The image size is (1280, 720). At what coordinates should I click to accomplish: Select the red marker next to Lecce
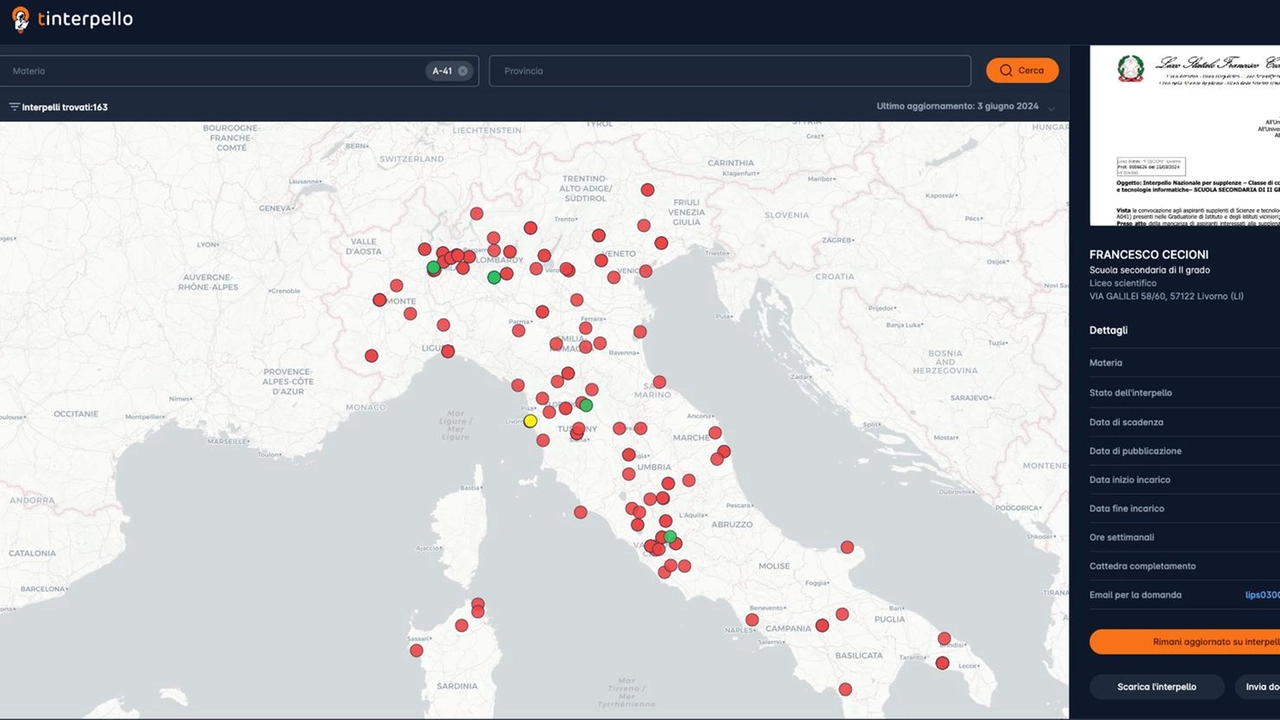[x=942, y=663]
